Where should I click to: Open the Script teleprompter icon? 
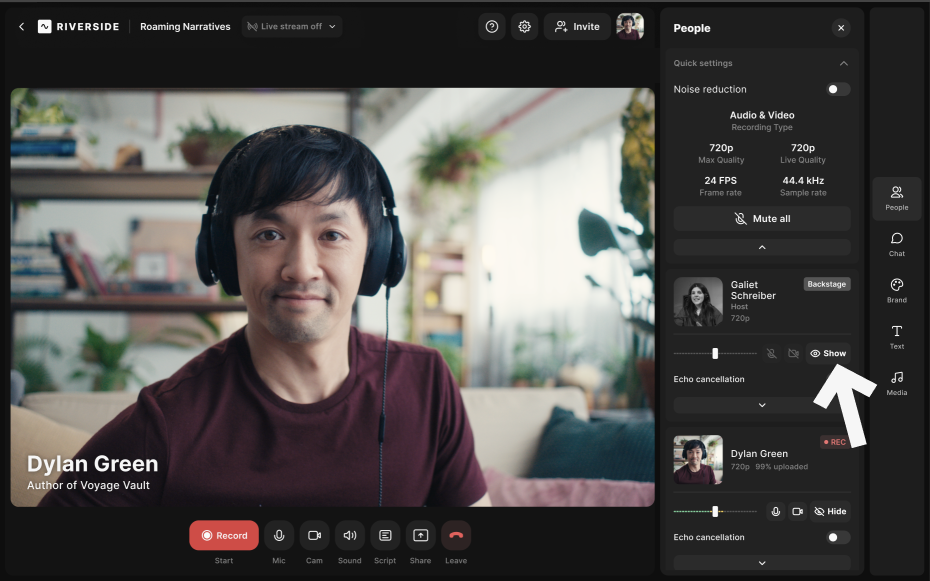point(385,535)
